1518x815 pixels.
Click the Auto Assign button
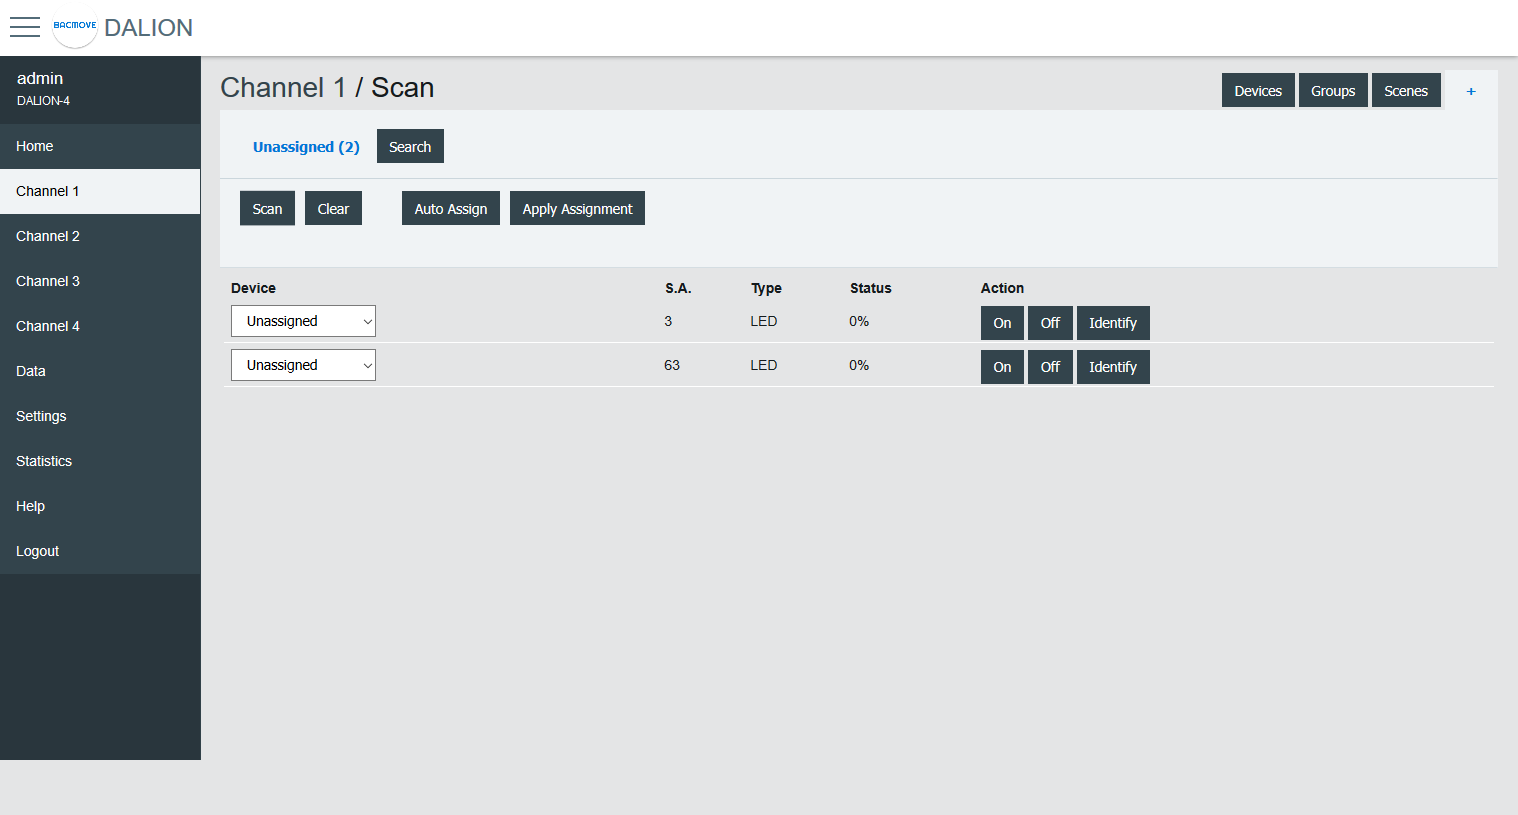point(450,209)
